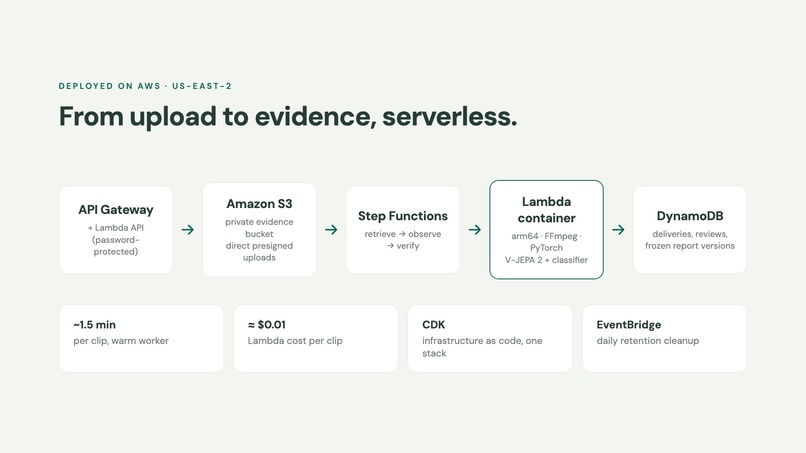The height and width of the screenshot is (453, 806).
Task: Click the DynamoDB card
Action: click(690, 230)
